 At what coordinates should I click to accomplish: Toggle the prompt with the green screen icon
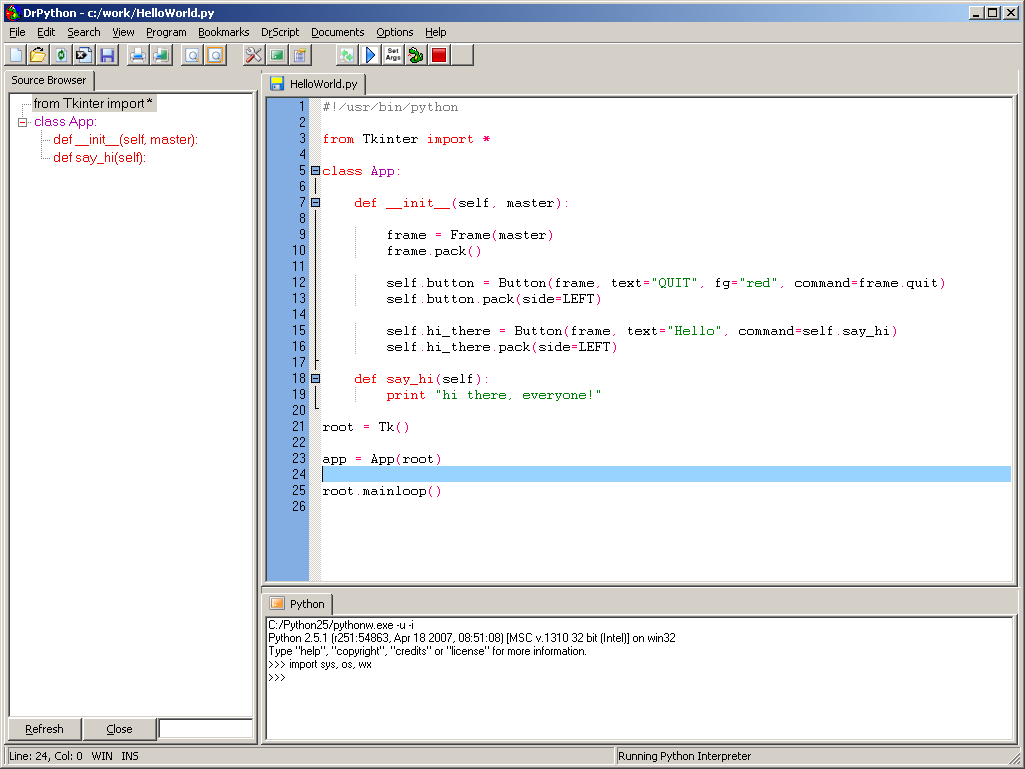click(x=277, y=55)
